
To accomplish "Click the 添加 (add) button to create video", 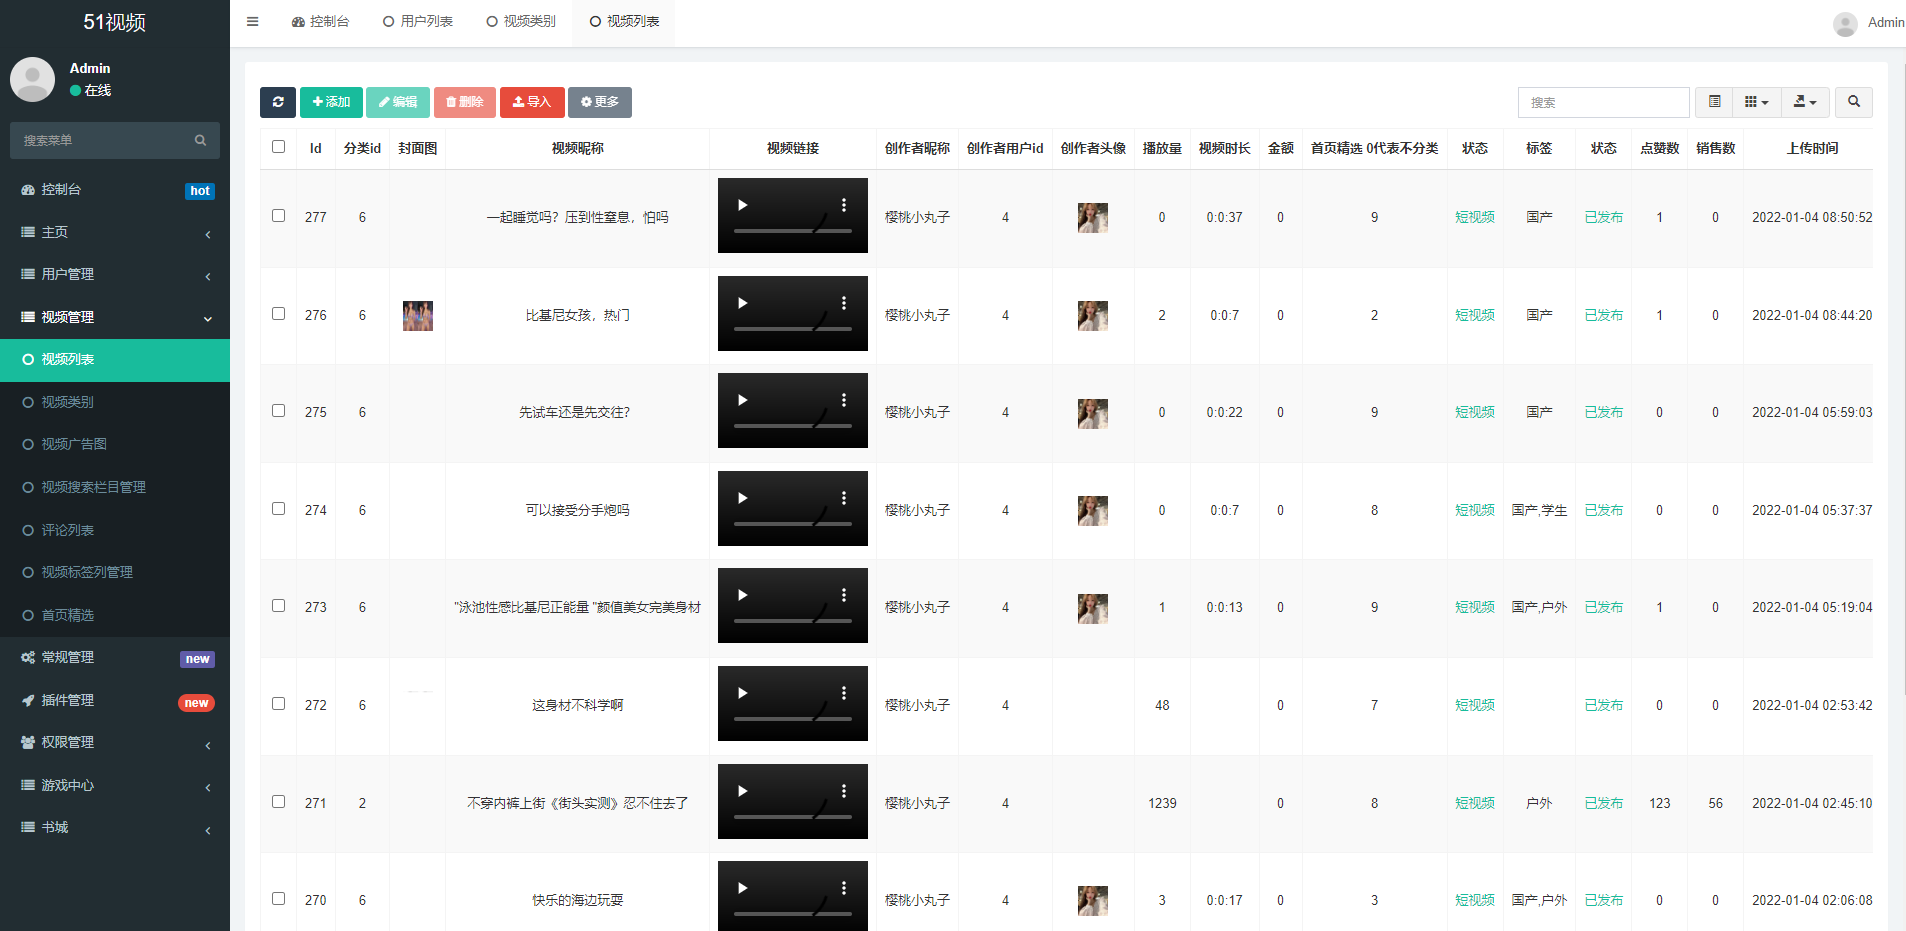I will point(331,102).
